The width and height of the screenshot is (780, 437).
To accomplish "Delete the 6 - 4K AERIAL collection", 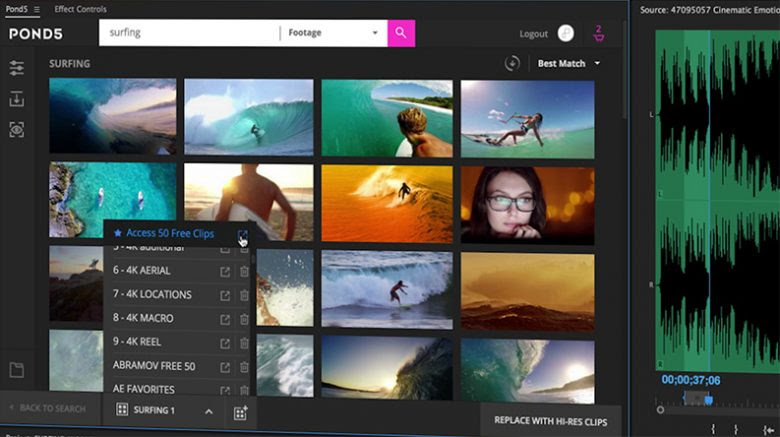I will (244, 271).
